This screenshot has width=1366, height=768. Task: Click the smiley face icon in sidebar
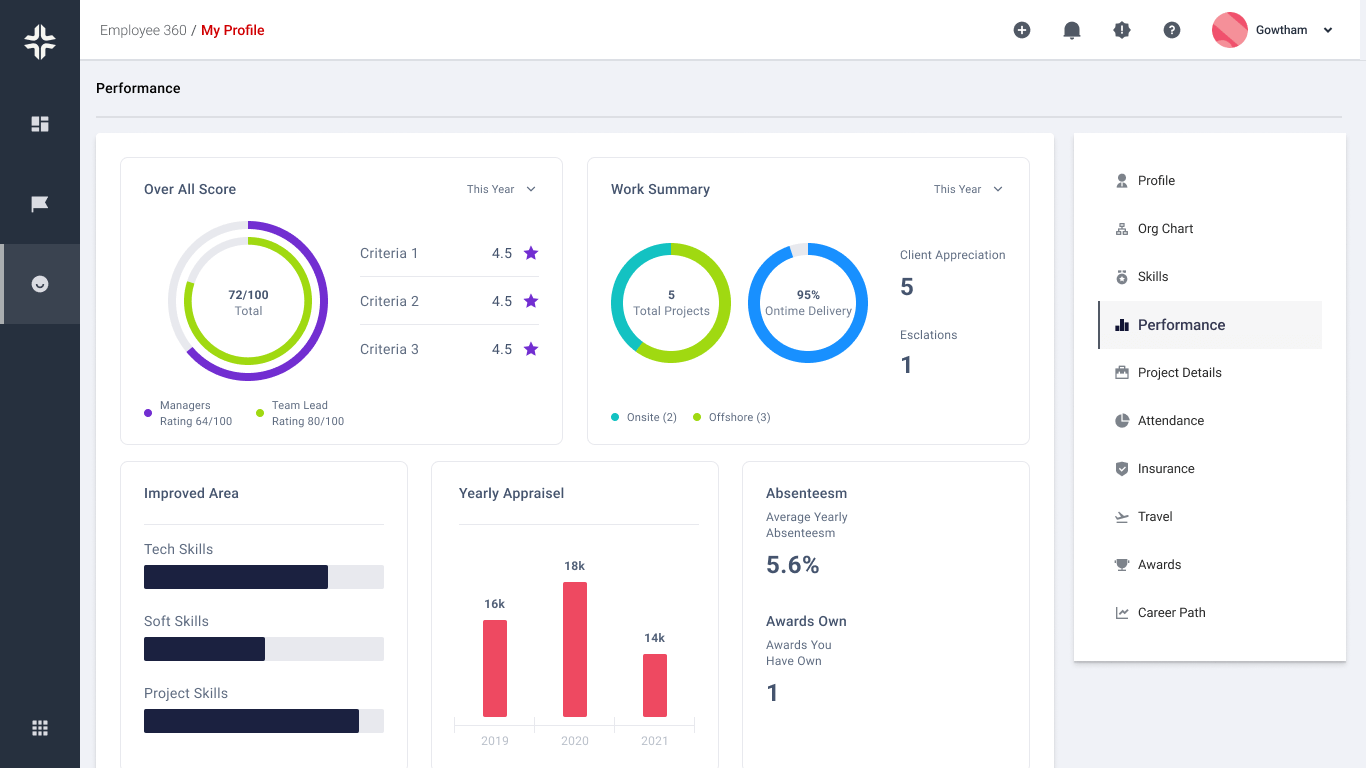click(x=40, y=284)
